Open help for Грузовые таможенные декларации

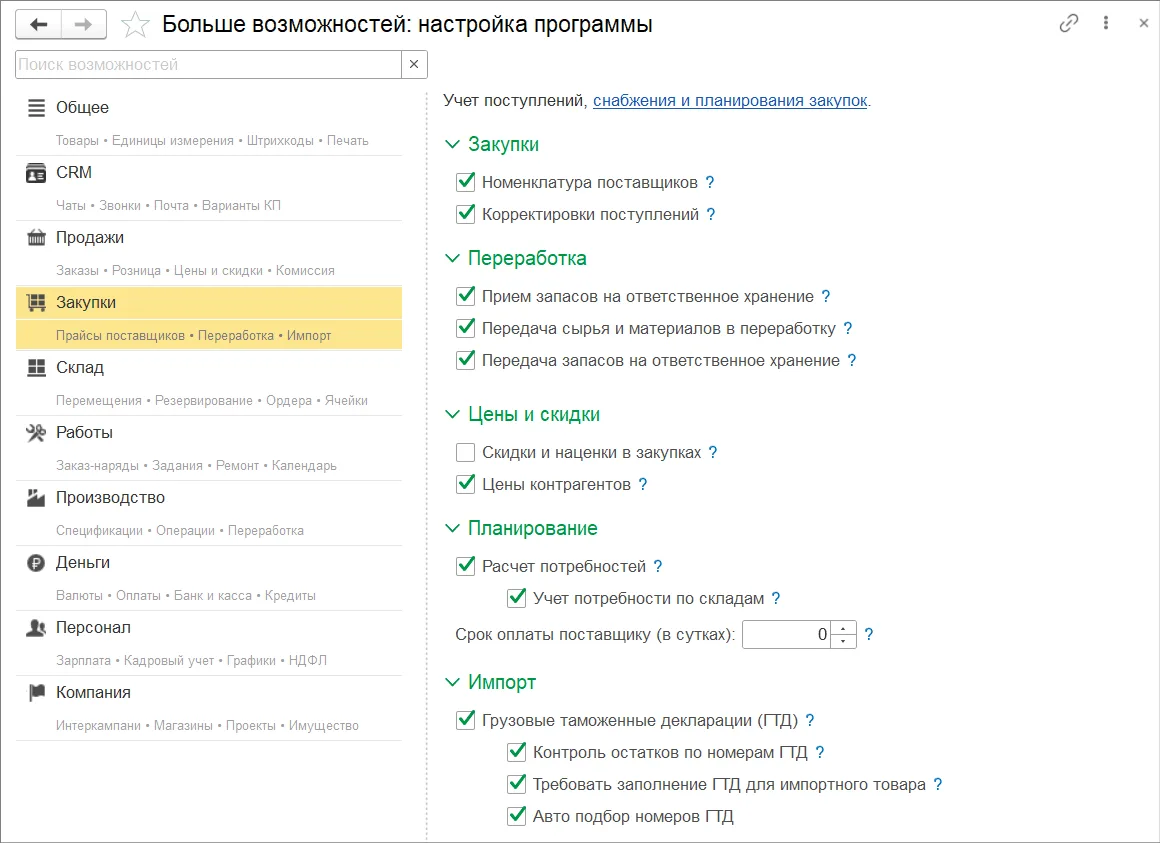(x=810, y=720)
